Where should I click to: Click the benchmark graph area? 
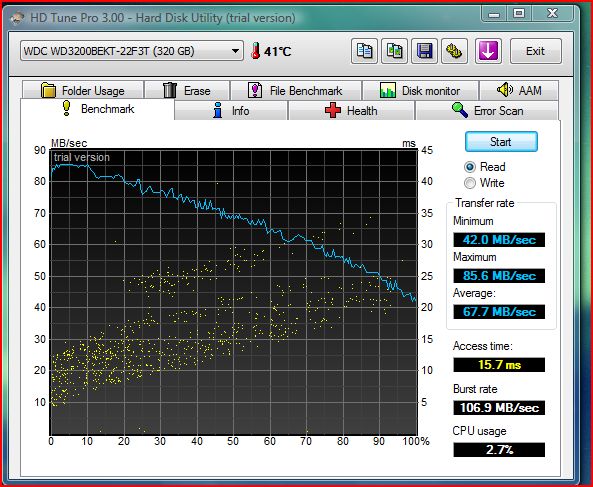click(234, 292)
